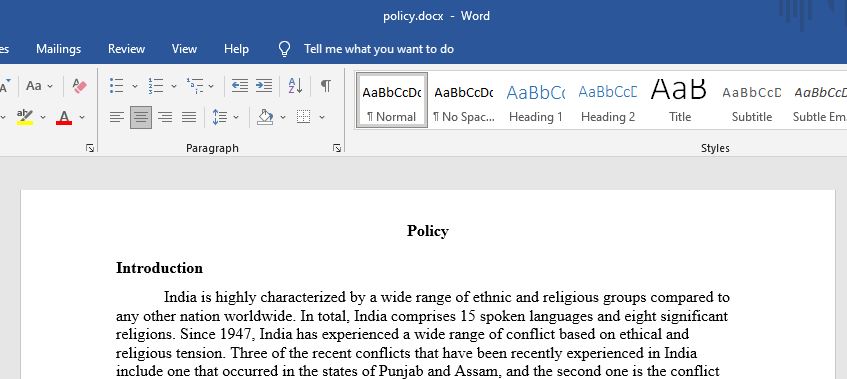Toggle Show/Hide paragraph marks
The height and width of the screenshot is (379, 847).
click(326, 85)
